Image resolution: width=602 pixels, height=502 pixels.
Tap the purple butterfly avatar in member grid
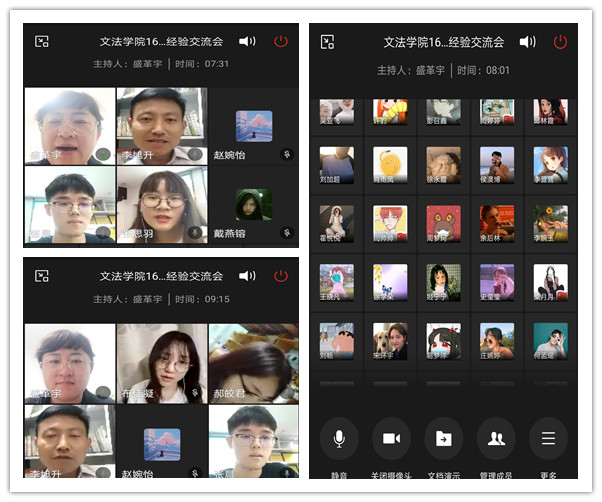click(390, 282)
